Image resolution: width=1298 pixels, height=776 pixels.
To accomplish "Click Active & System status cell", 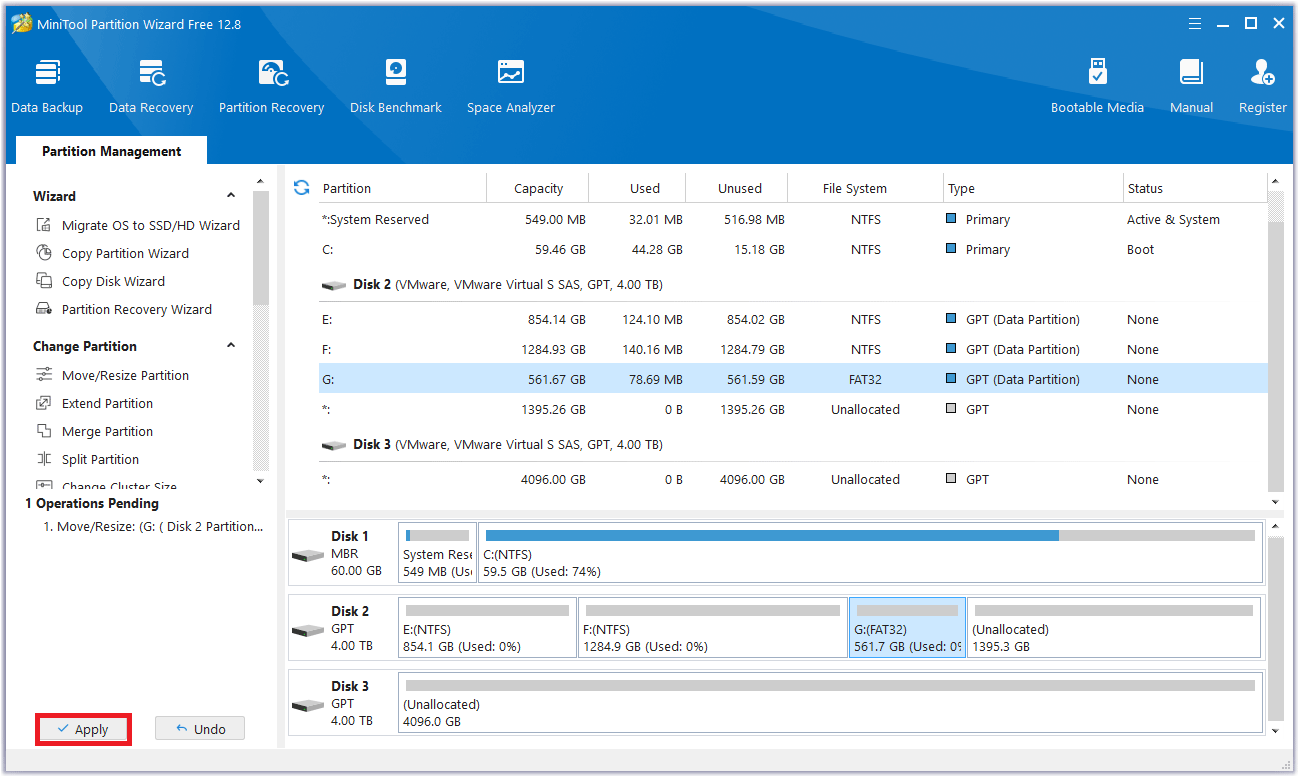I will (1173, 219).
